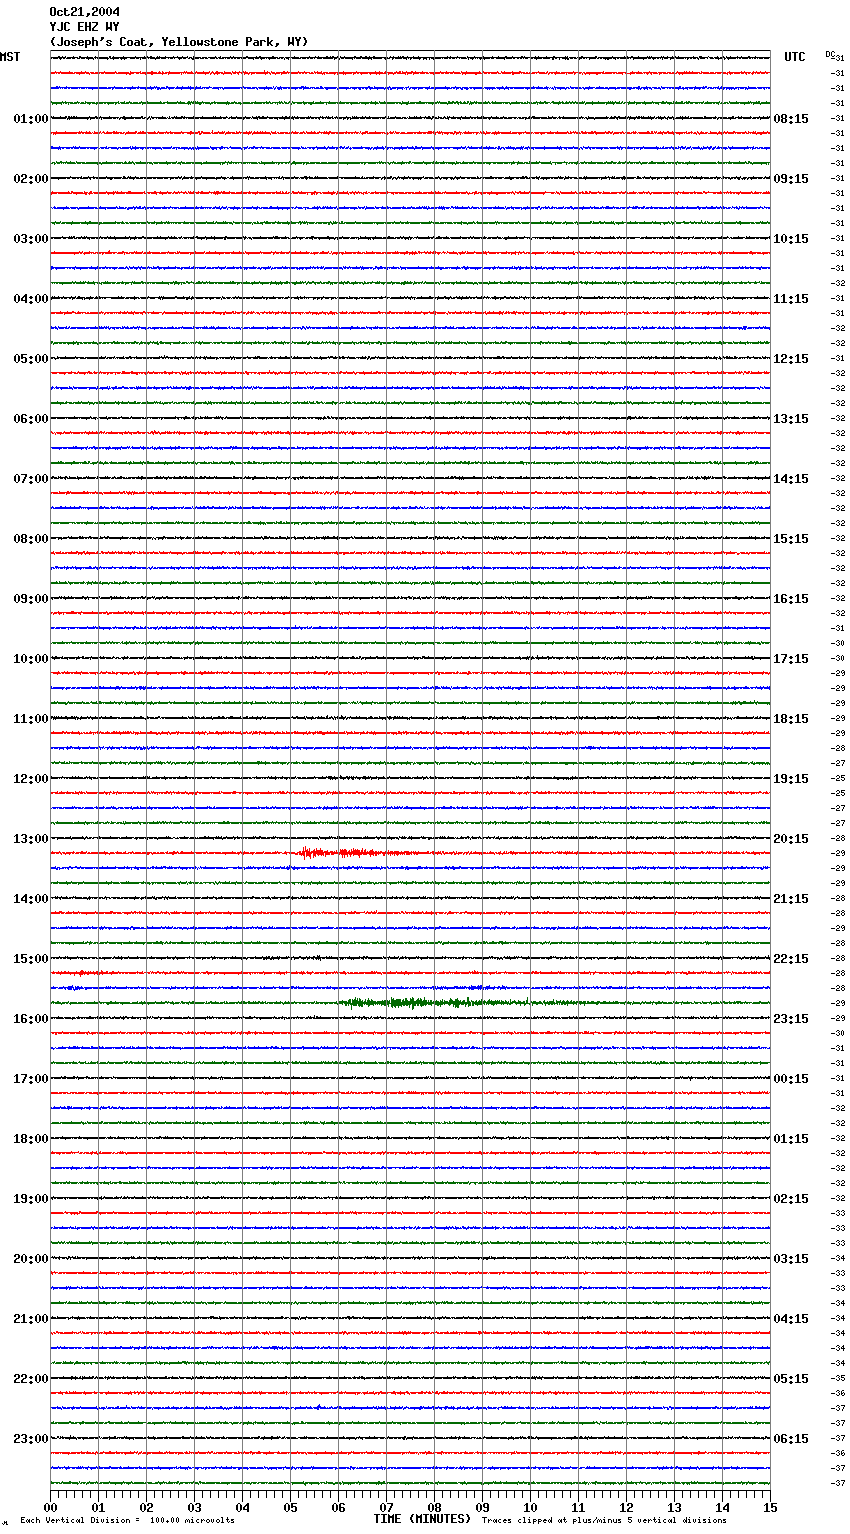
Task: Click the 18:00 MST time label
Action: click(x=31, y=1139)
